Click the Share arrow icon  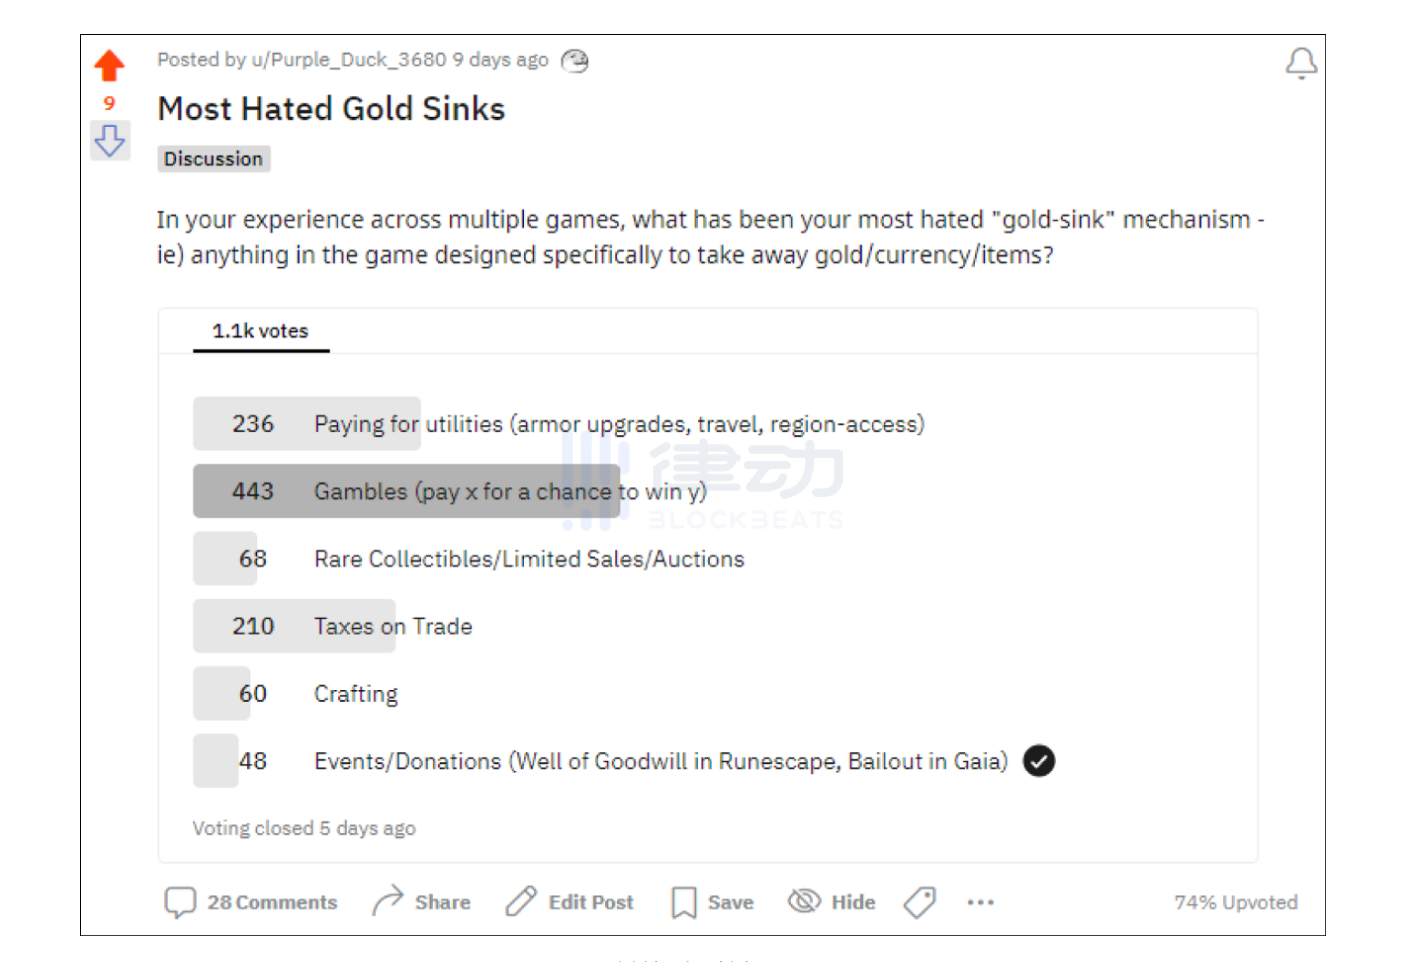click(x=387, y=901)
